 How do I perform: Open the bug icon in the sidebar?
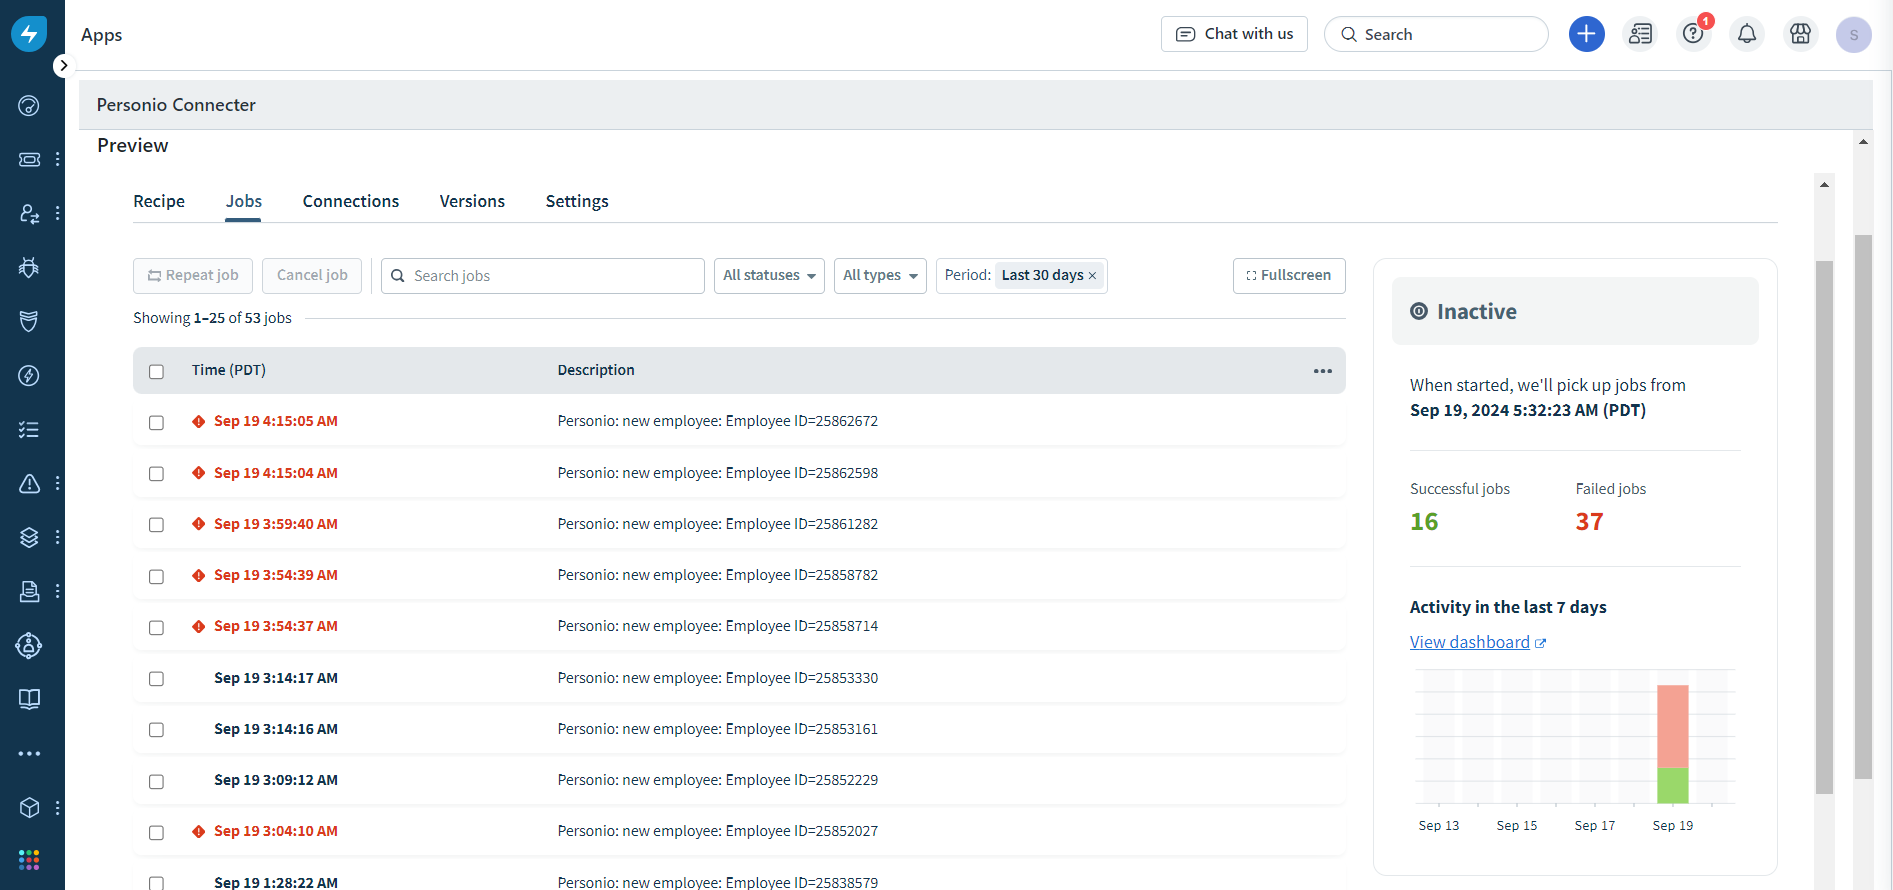29,267
